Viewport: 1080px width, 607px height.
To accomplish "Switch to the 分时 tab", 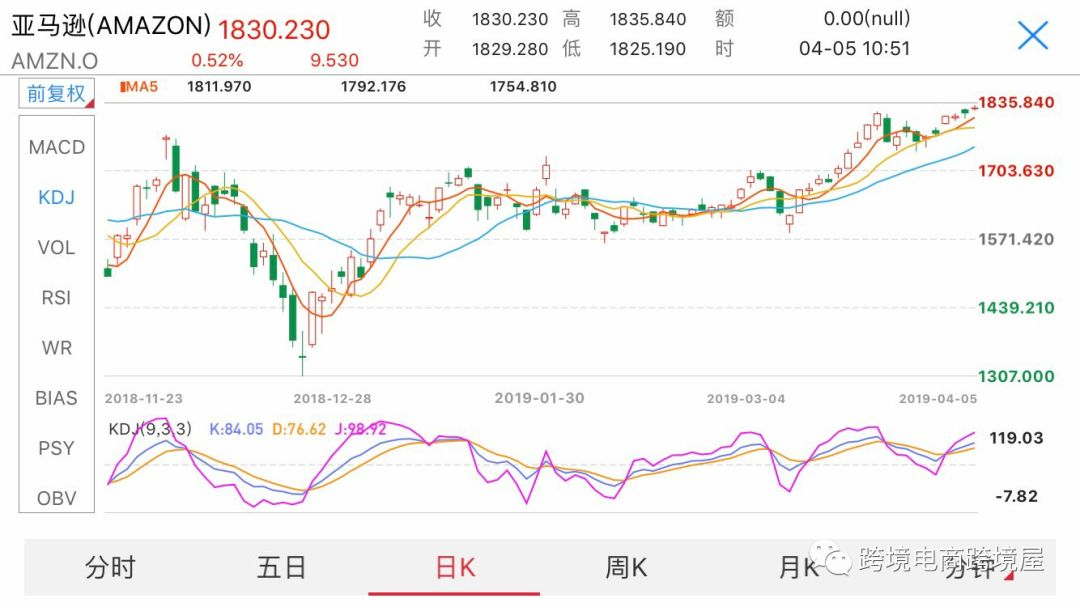I will click(x=110, y=568).
